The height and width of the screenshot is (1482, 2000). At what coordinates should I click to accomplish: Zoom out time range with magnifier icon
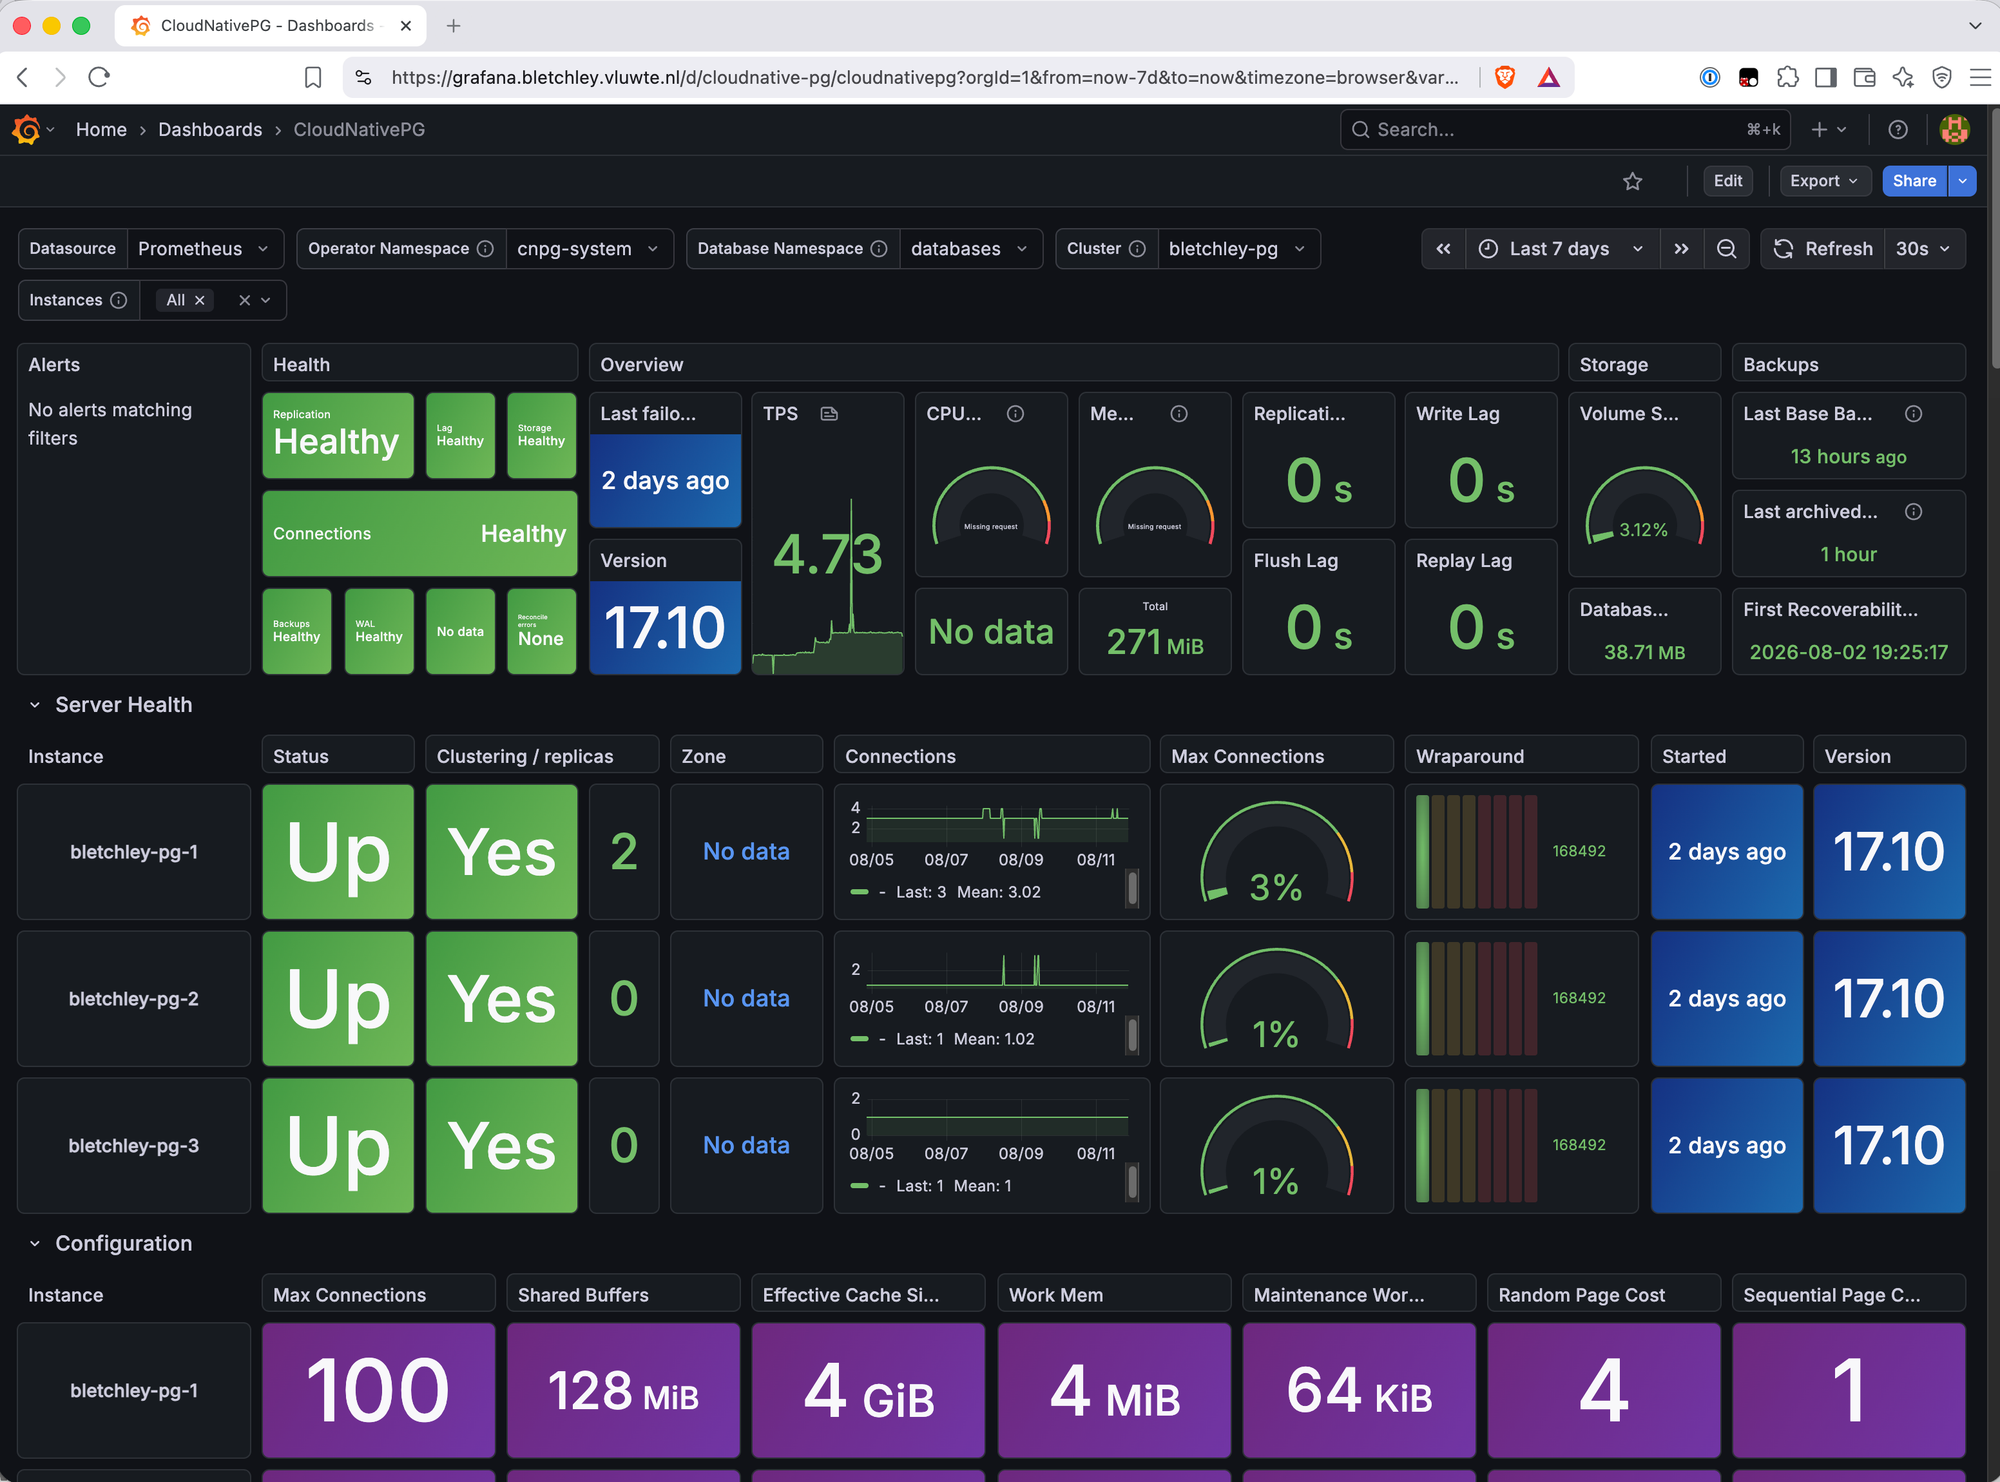click(x=1727, y=249)
